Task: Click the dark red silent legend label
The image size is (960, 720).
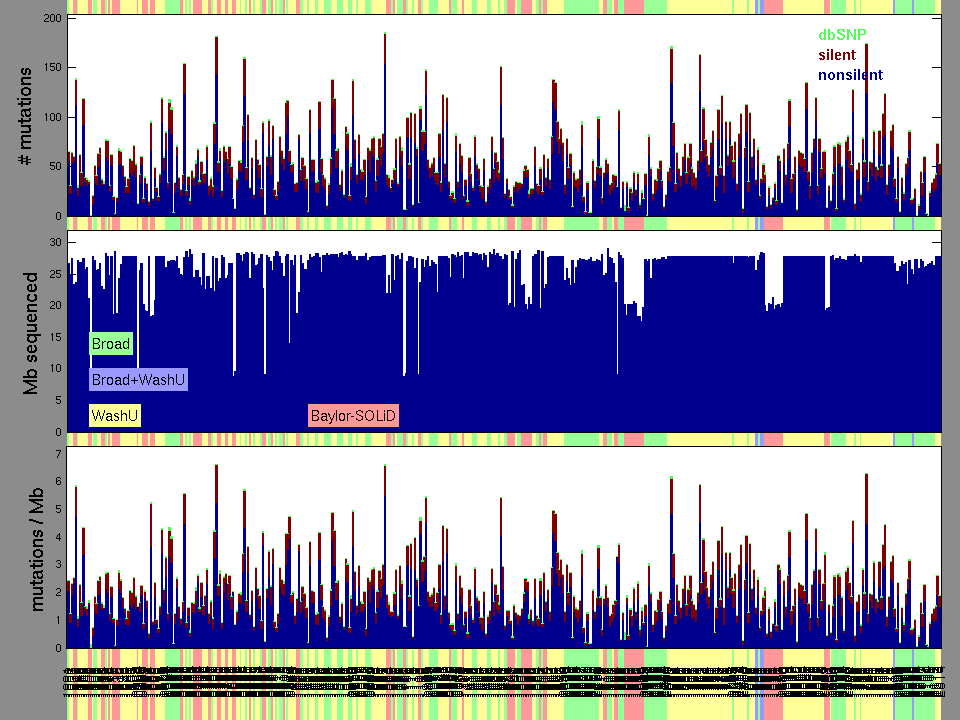Action: (837, 55)
